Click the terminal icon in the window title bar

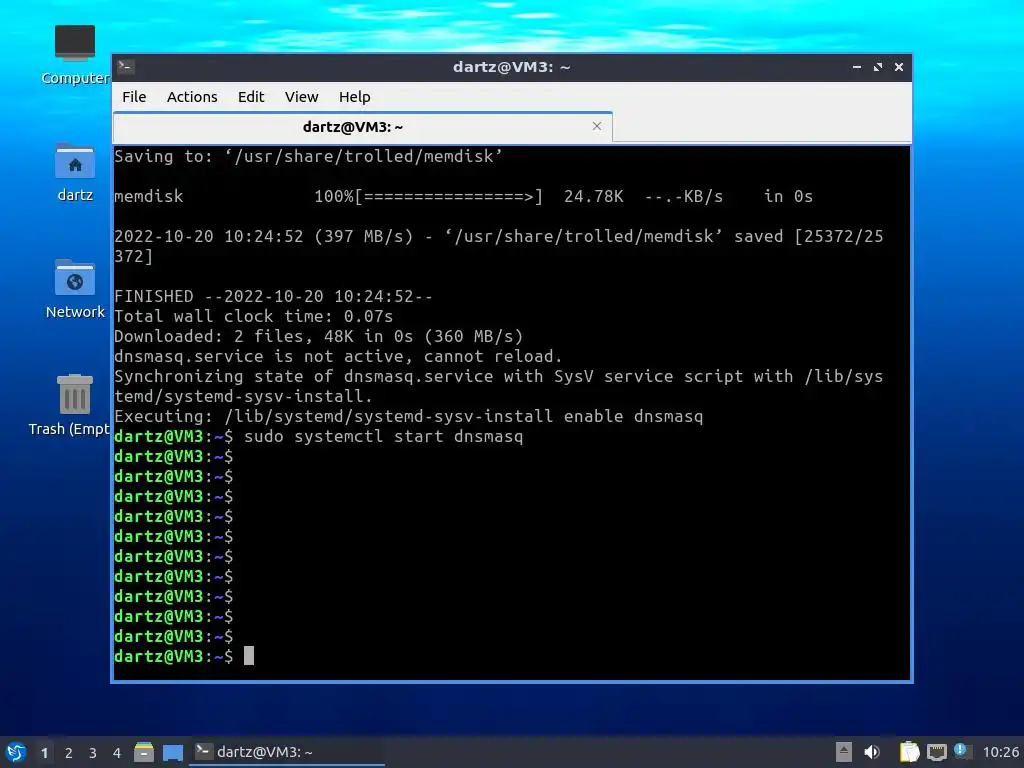pos(126,66)
